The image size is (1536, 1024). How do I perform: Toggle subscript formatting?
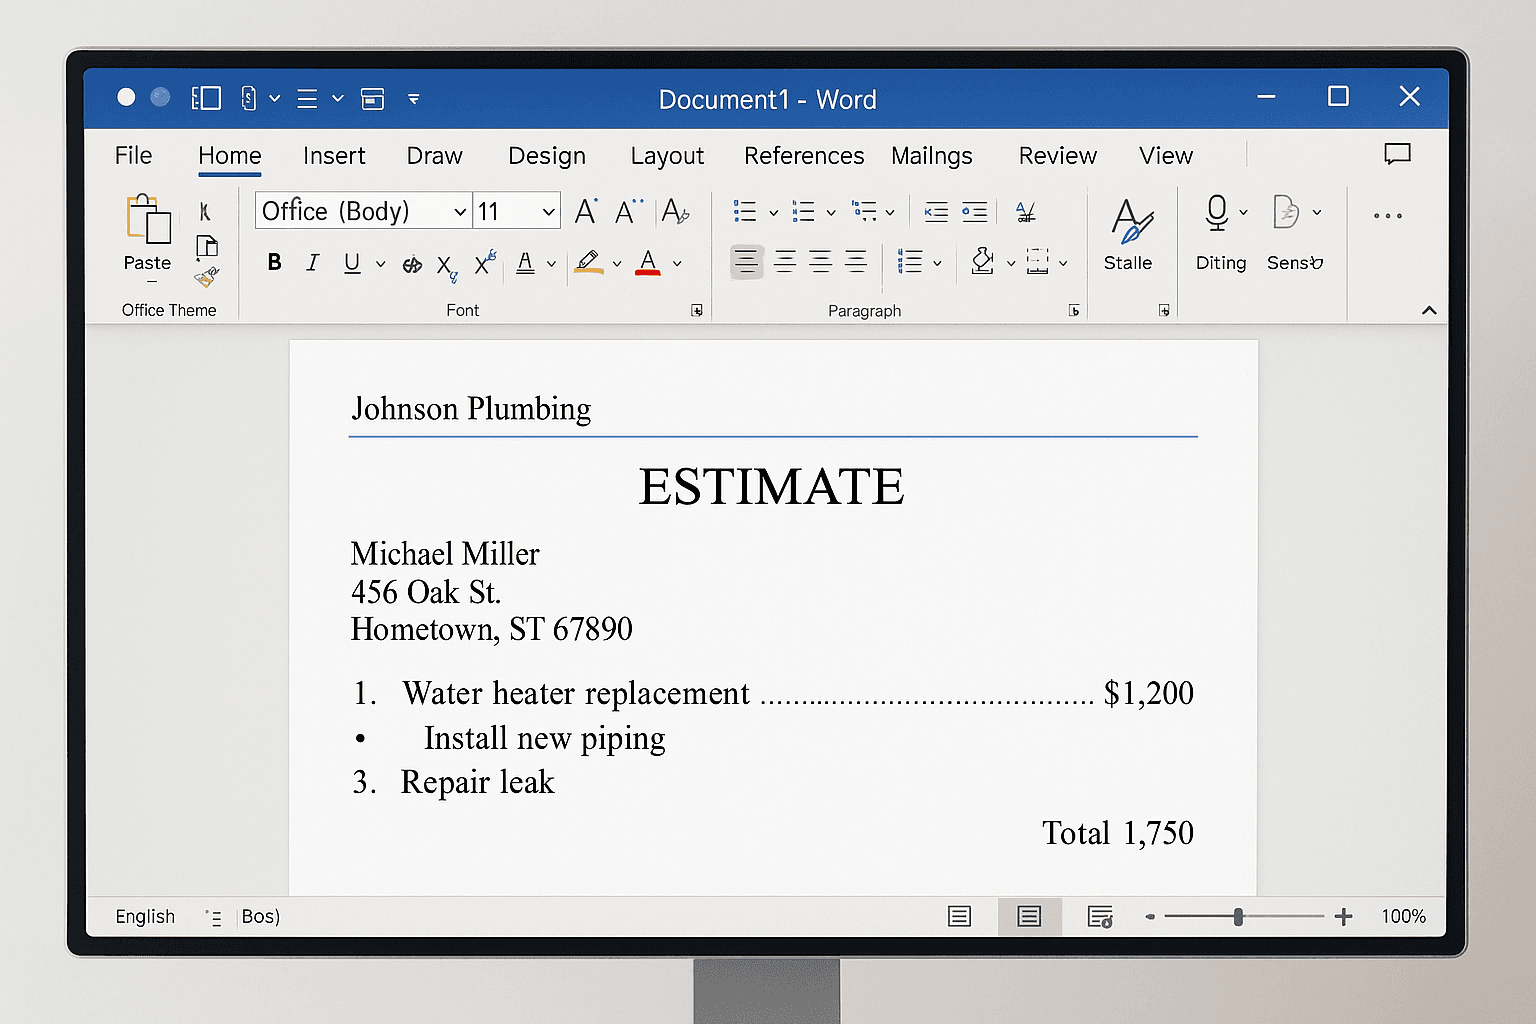click(x=445, y=265)
